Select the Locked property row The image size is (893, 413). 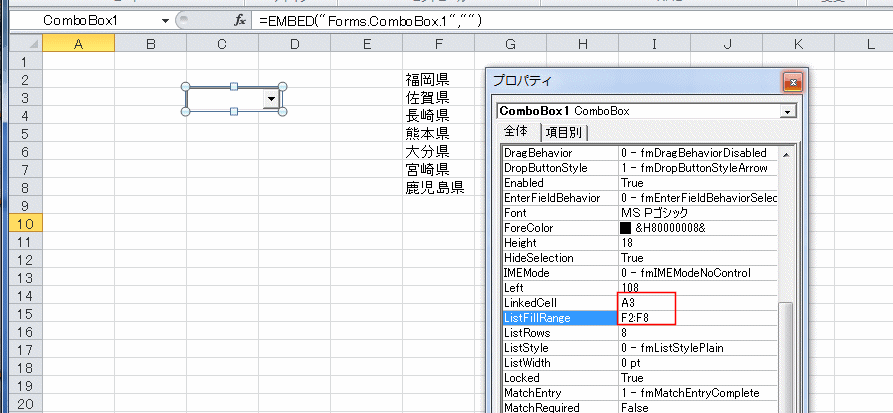pos(640,378)
